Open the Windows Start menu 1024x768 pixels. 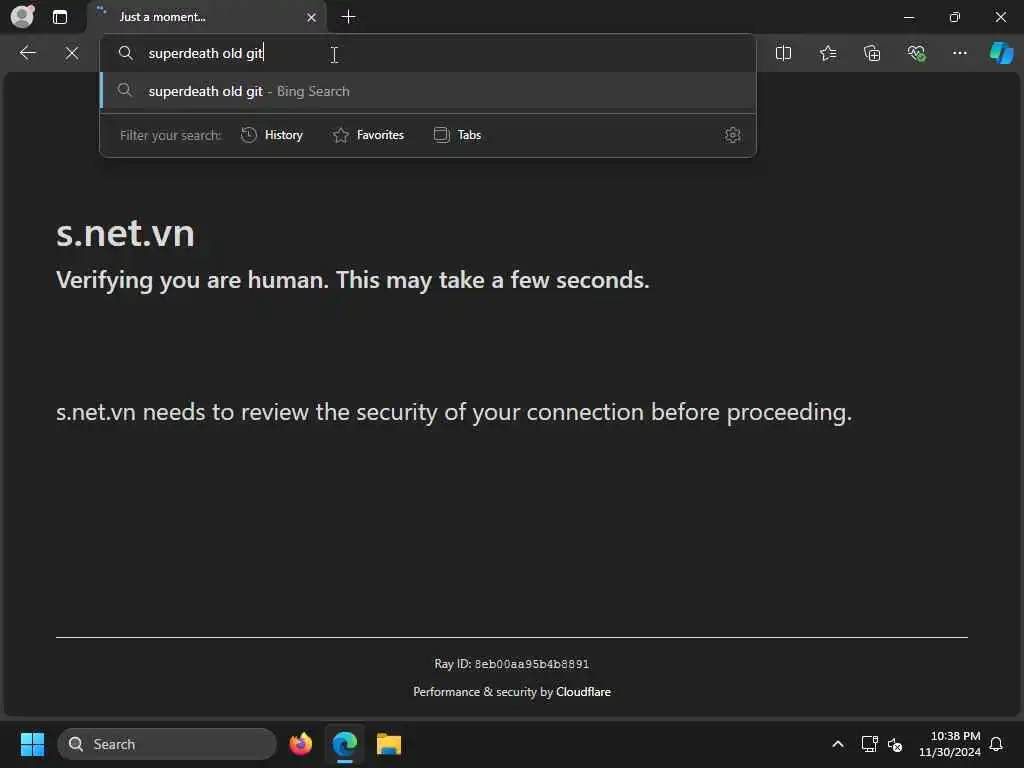32,744
